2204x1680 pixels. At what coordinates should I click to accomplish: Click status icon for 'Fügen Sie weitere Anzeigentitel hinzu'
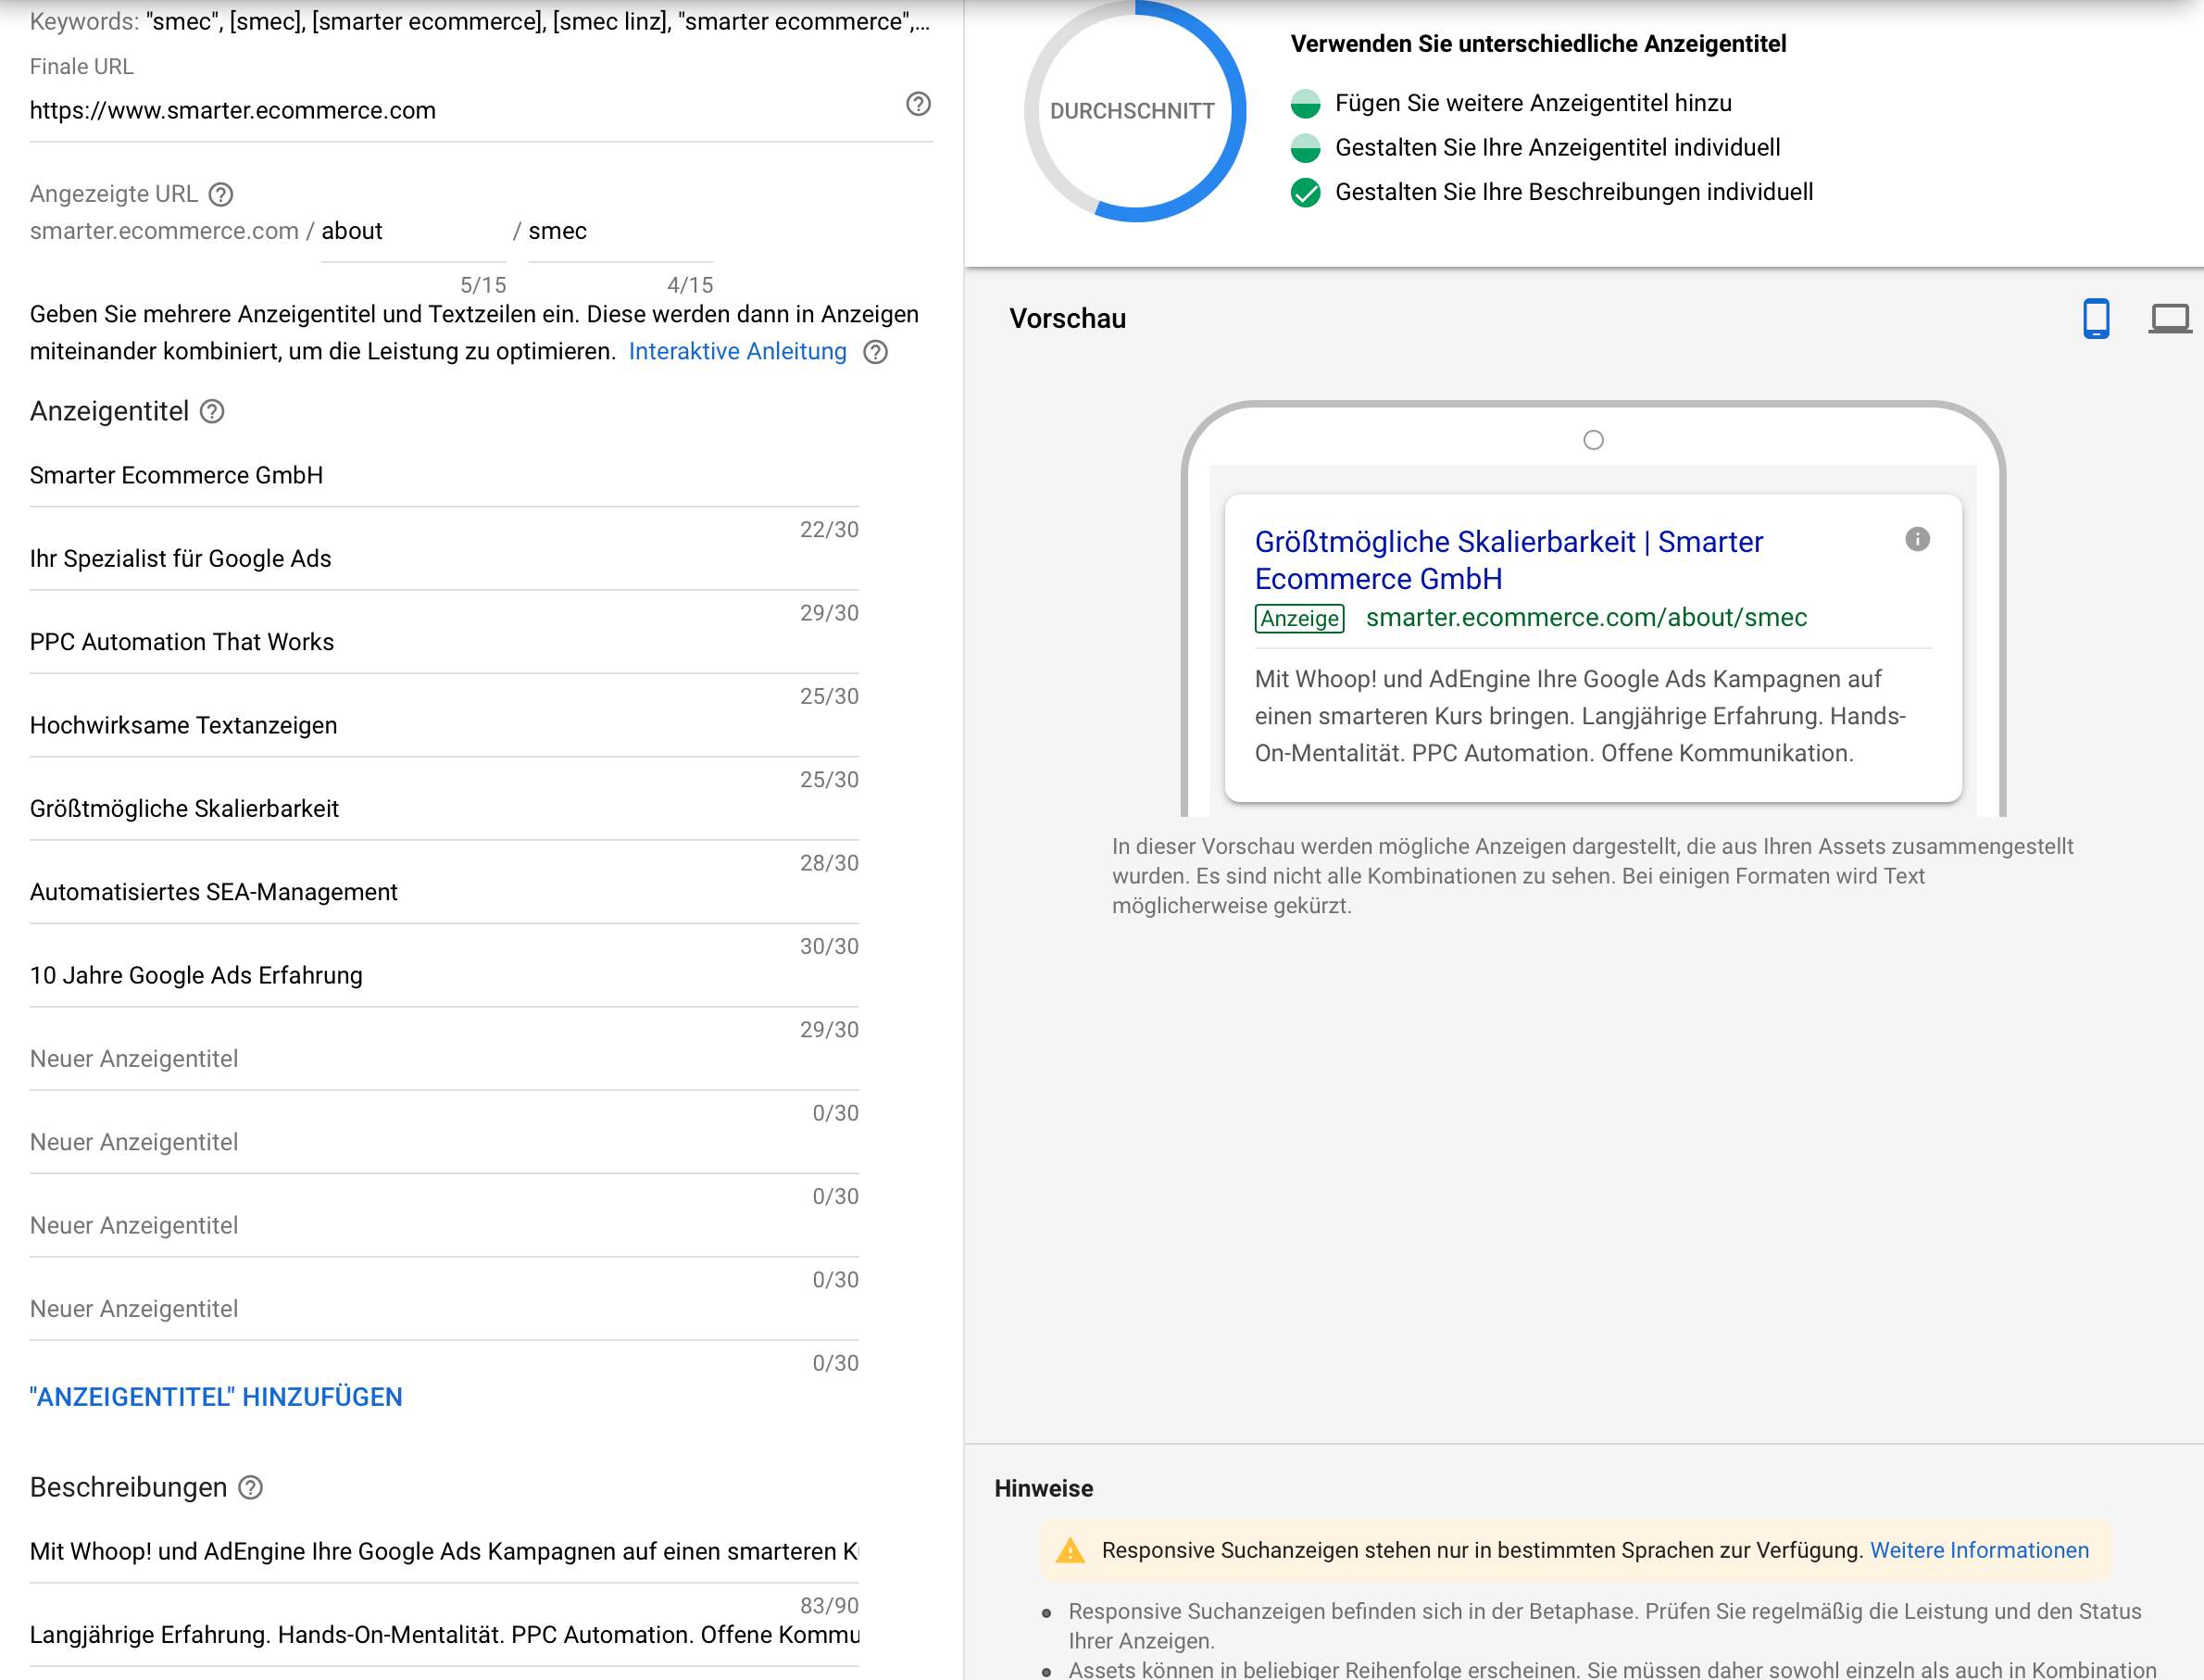pyautogui.click(x=1305, y=104)
